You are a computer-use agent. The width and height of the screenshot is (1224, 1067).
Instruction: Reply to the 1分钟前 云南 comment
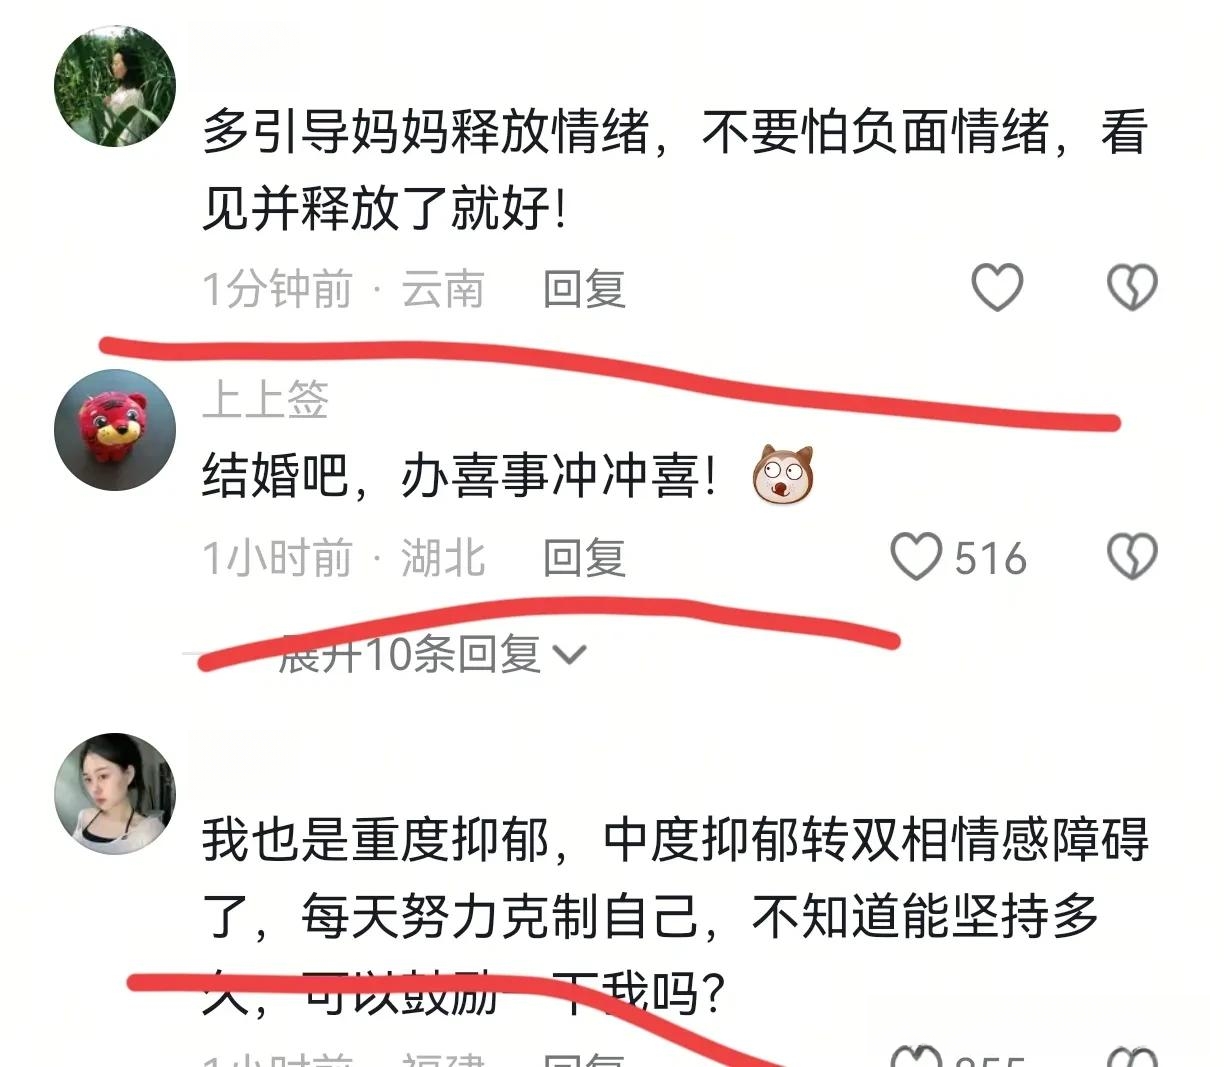(584, 289)
